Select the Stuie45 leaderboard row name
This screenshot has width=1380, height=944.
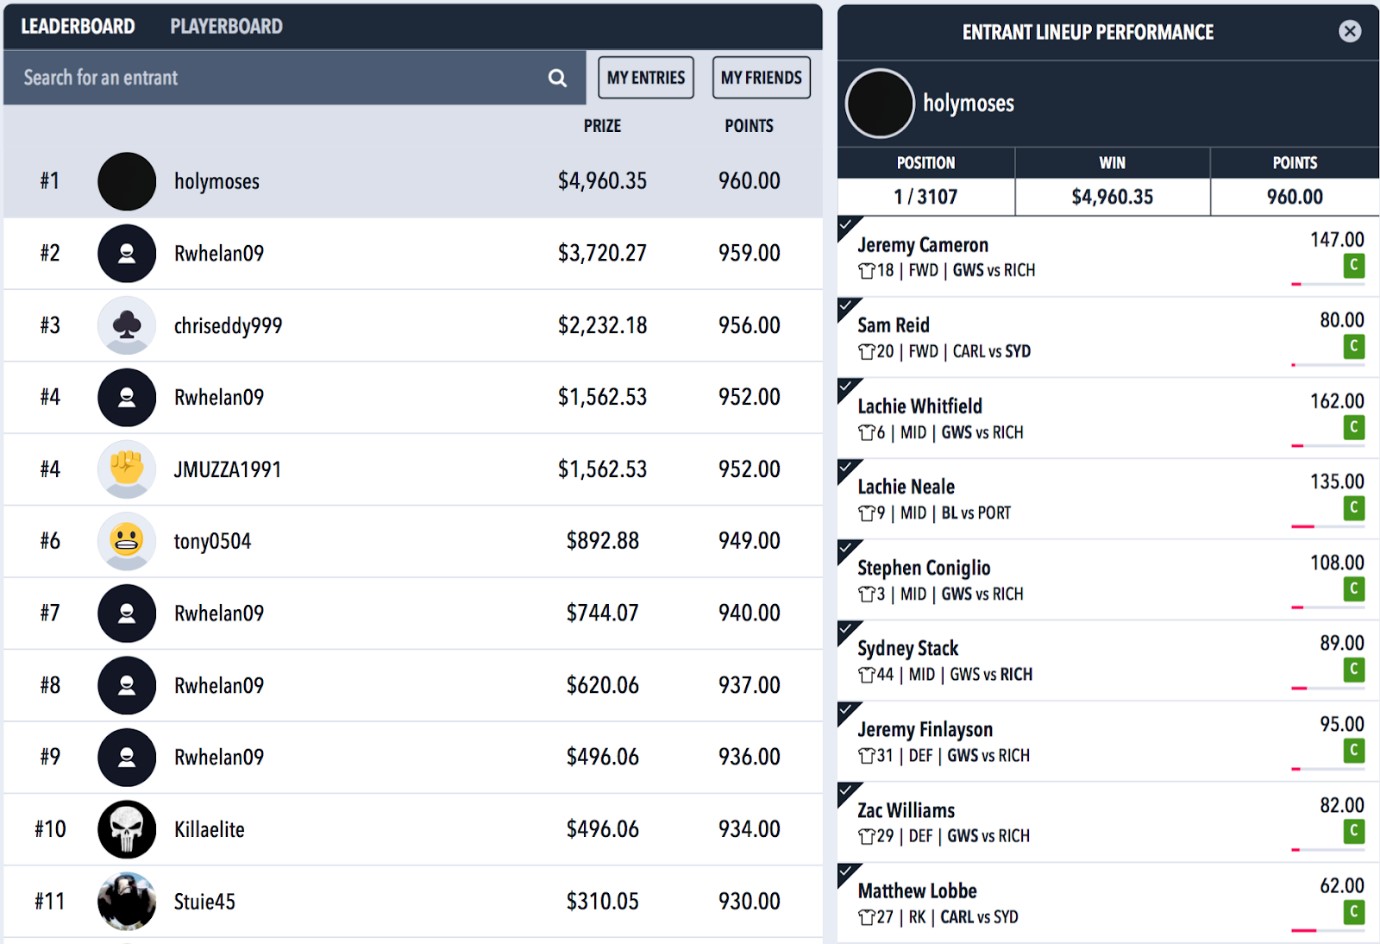pyautogui.click(x=205, y=902)
